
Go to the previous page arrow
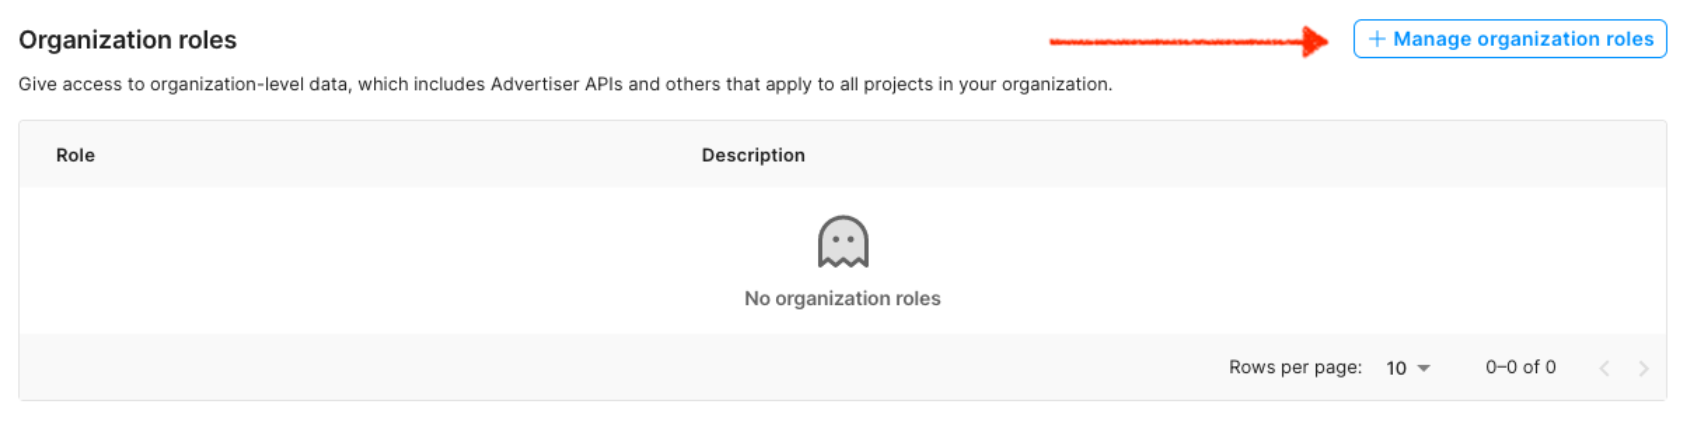click(1604, 368)
